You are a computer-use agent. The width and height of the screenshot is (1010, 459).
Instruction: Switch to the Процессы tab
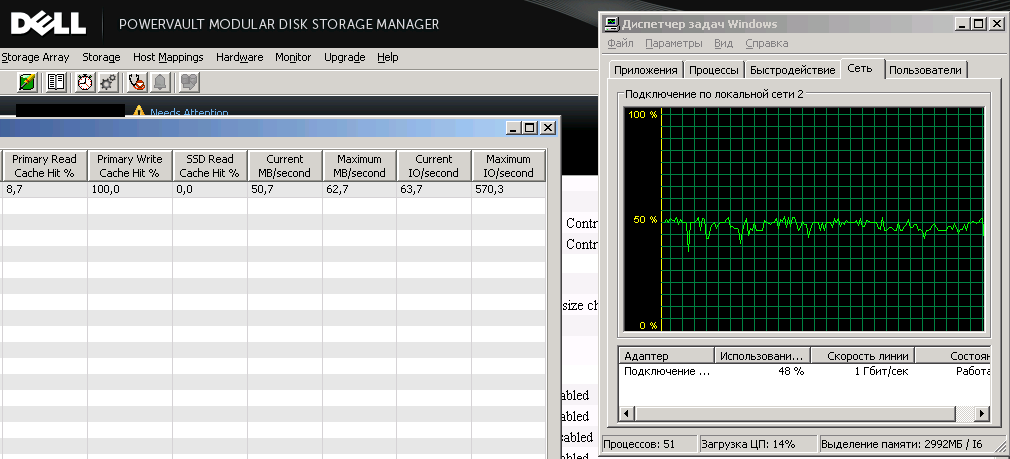(715, 70)
